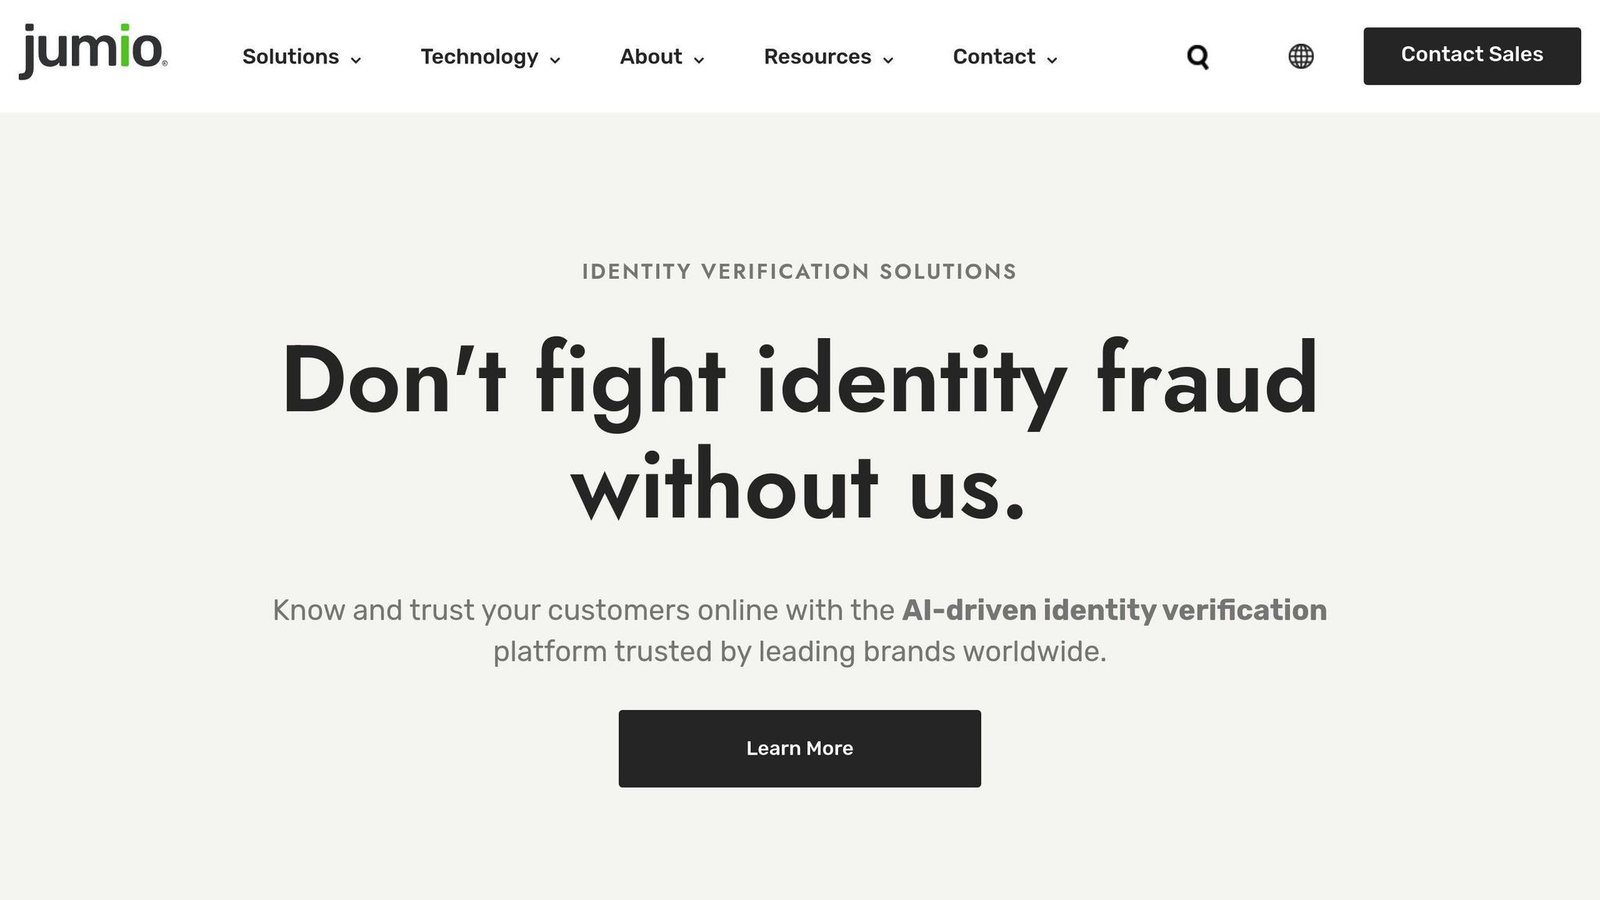Image resolution: width=1600 pixels, height=900 pixels.
Task: Open the Resources menu label
Action: coord(817,57)
